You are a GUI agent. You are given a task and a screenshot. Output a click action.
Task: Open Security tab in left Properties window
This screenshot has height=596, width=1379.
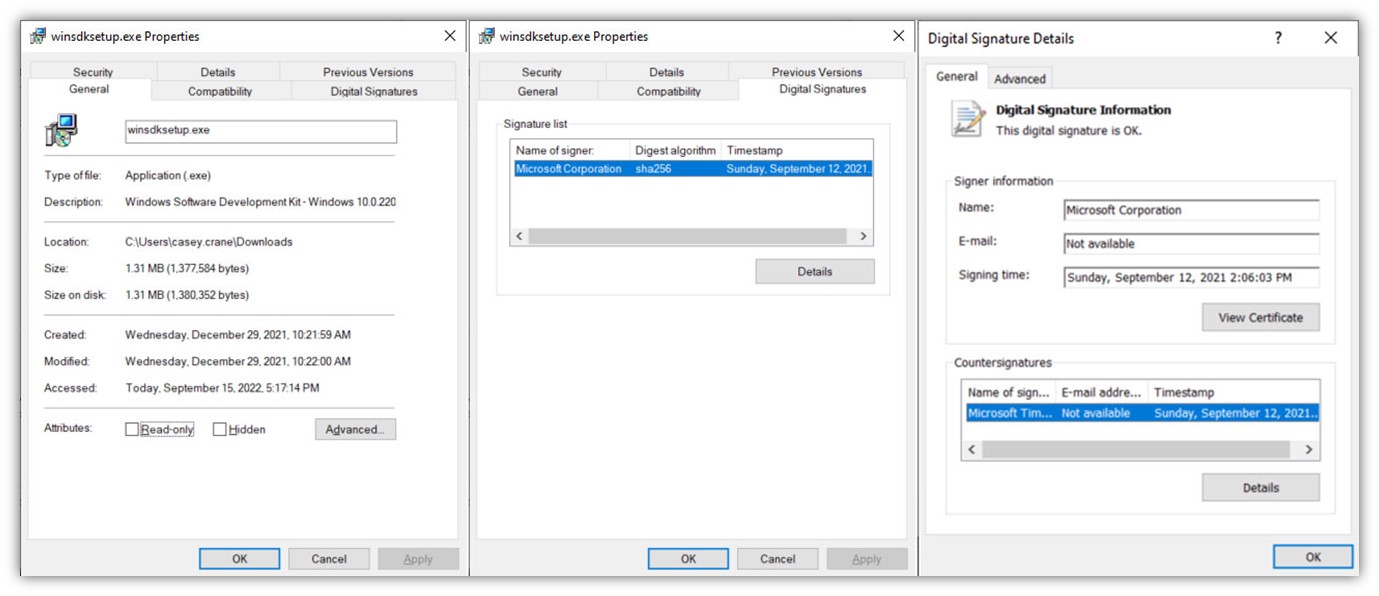pyautogui.click(x=93, y=72)
